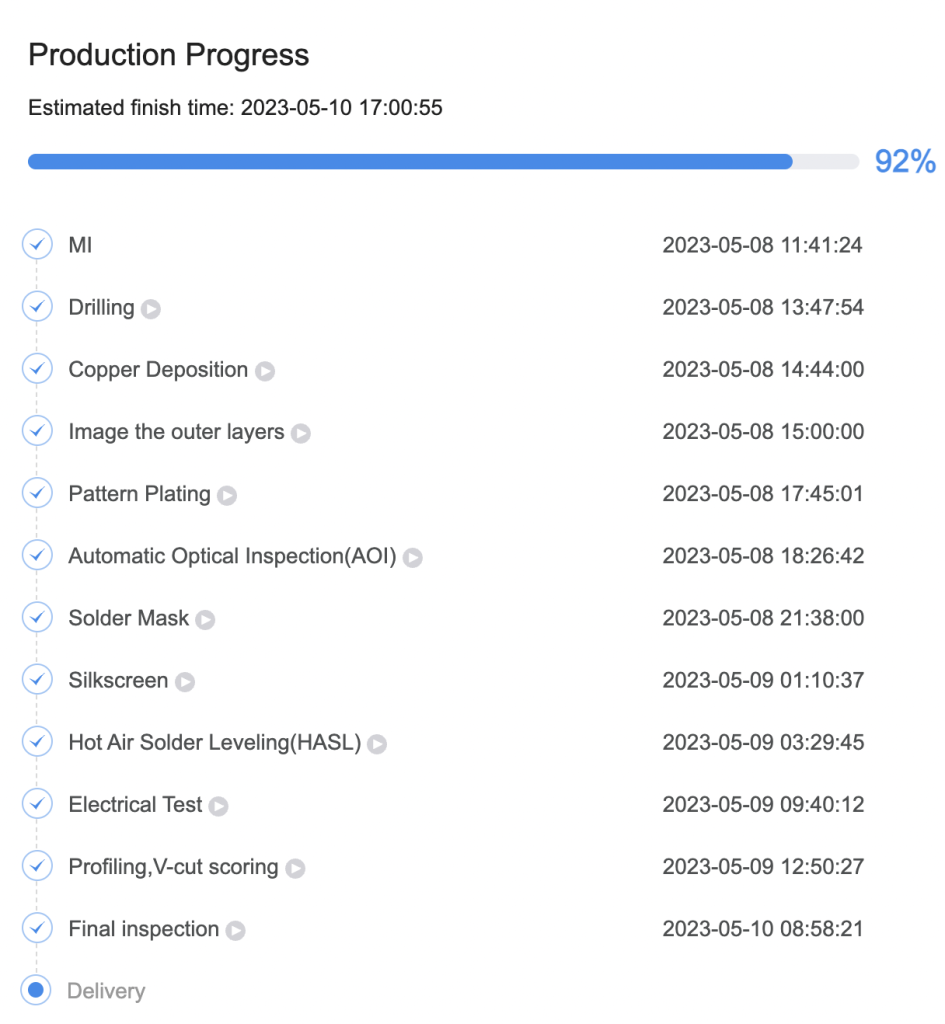Play the Final inspection video icon
945x1024 pixels.
click(235, 931)
